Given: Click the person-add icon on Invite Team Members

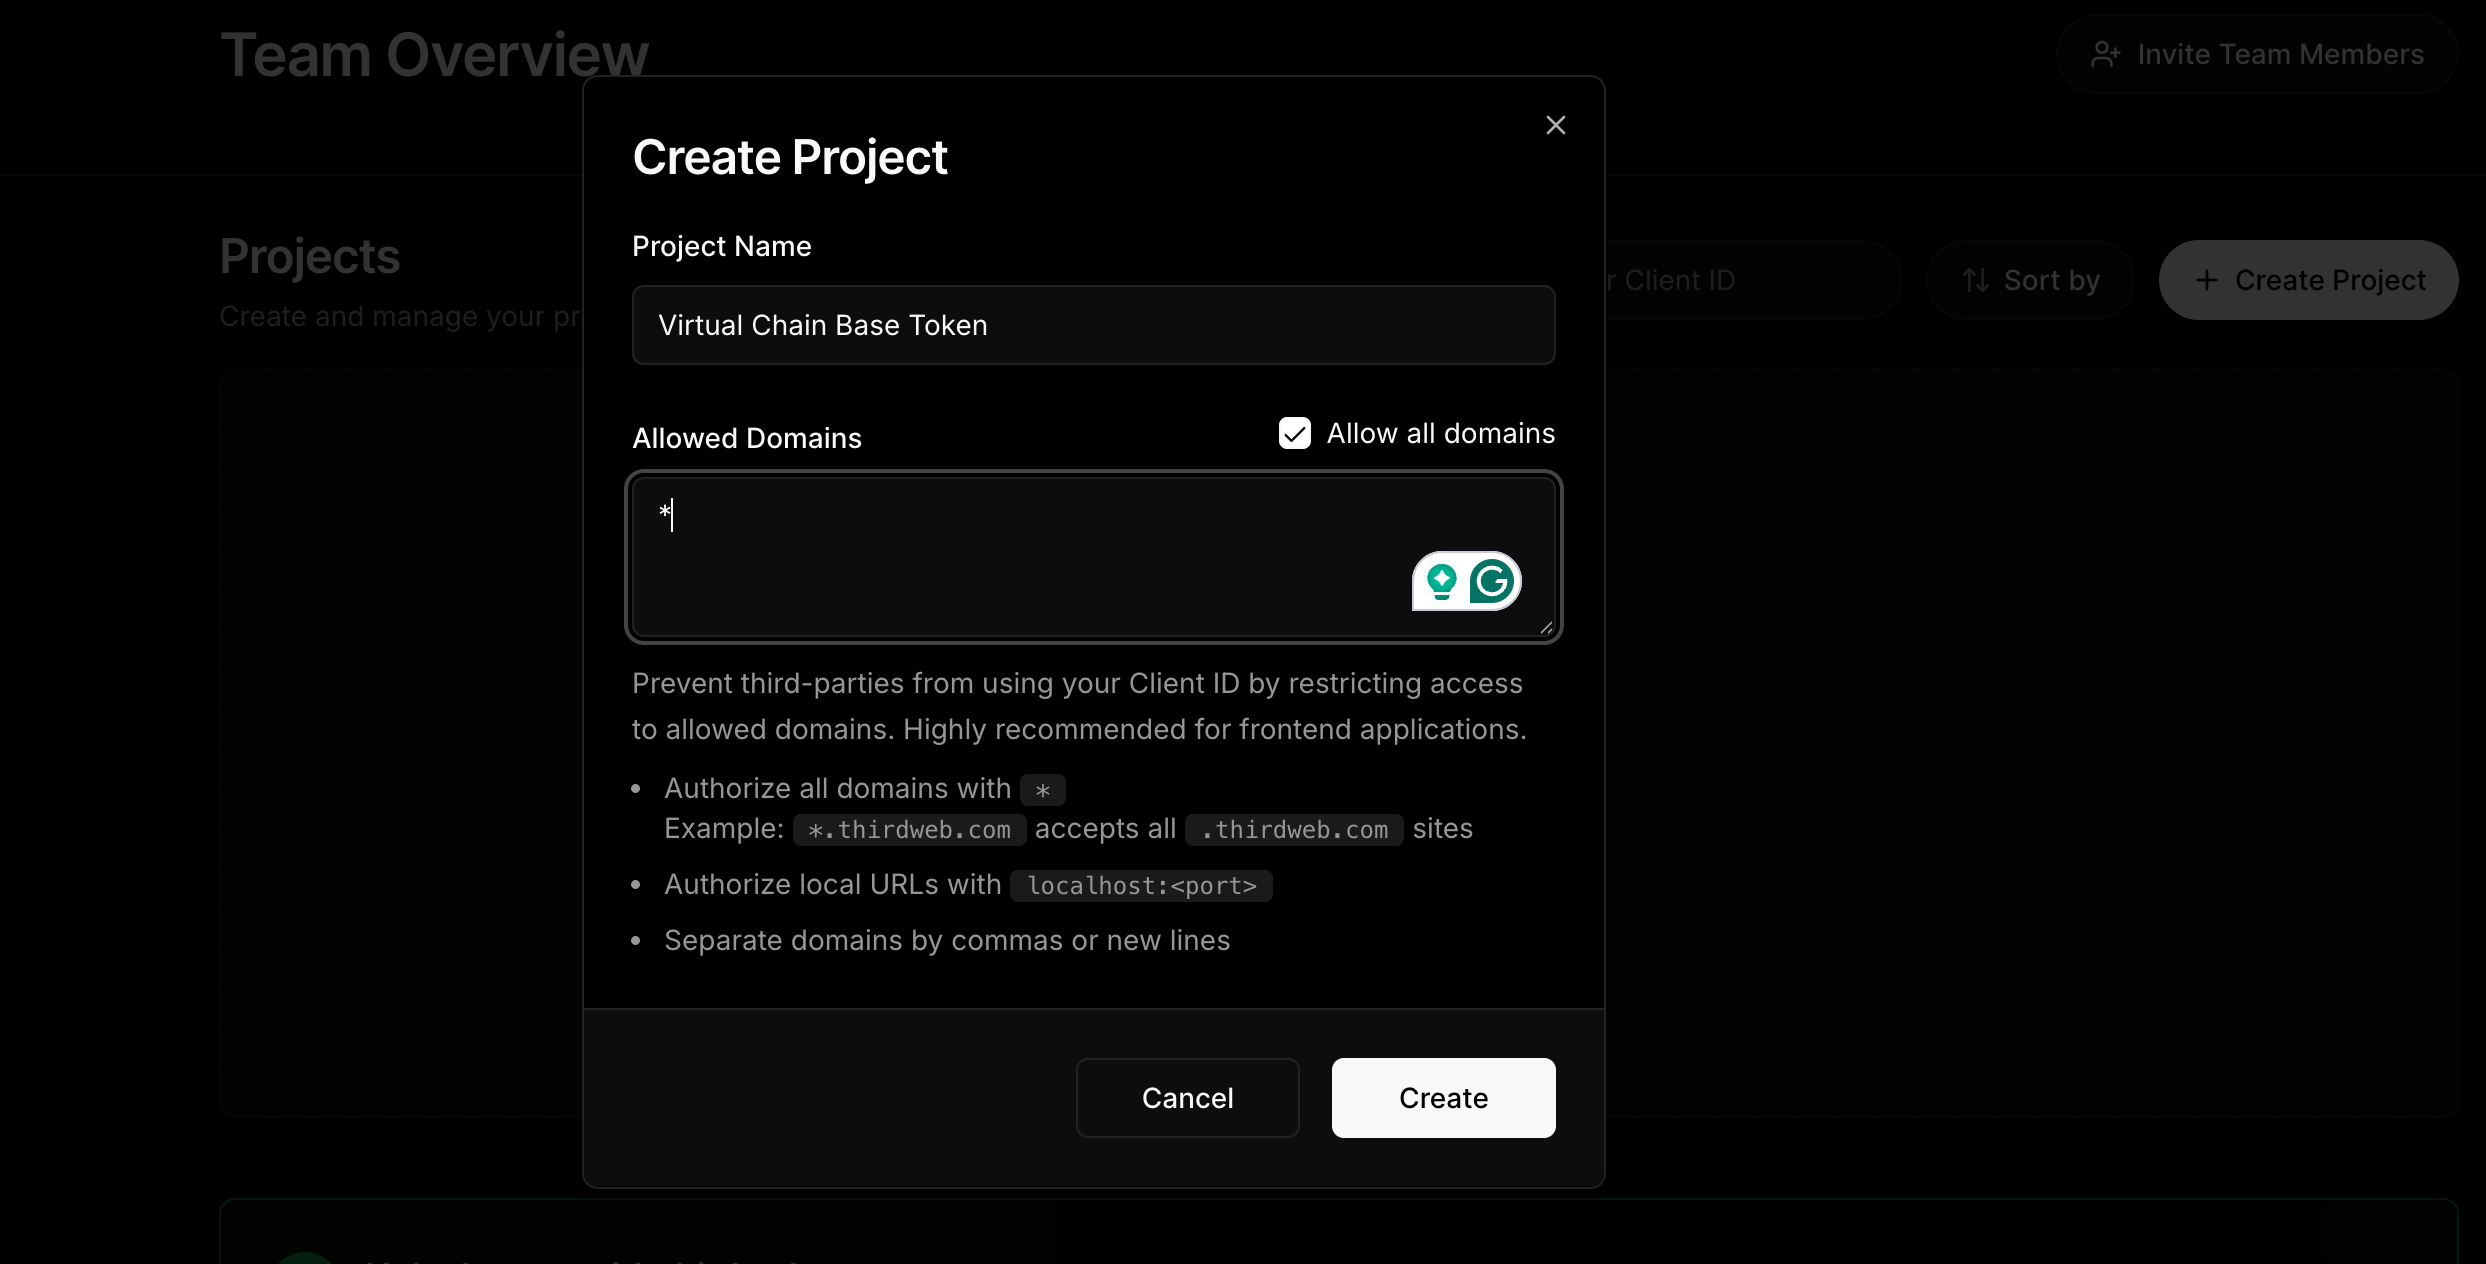Looking at the screenshot, I should 2107,53.
